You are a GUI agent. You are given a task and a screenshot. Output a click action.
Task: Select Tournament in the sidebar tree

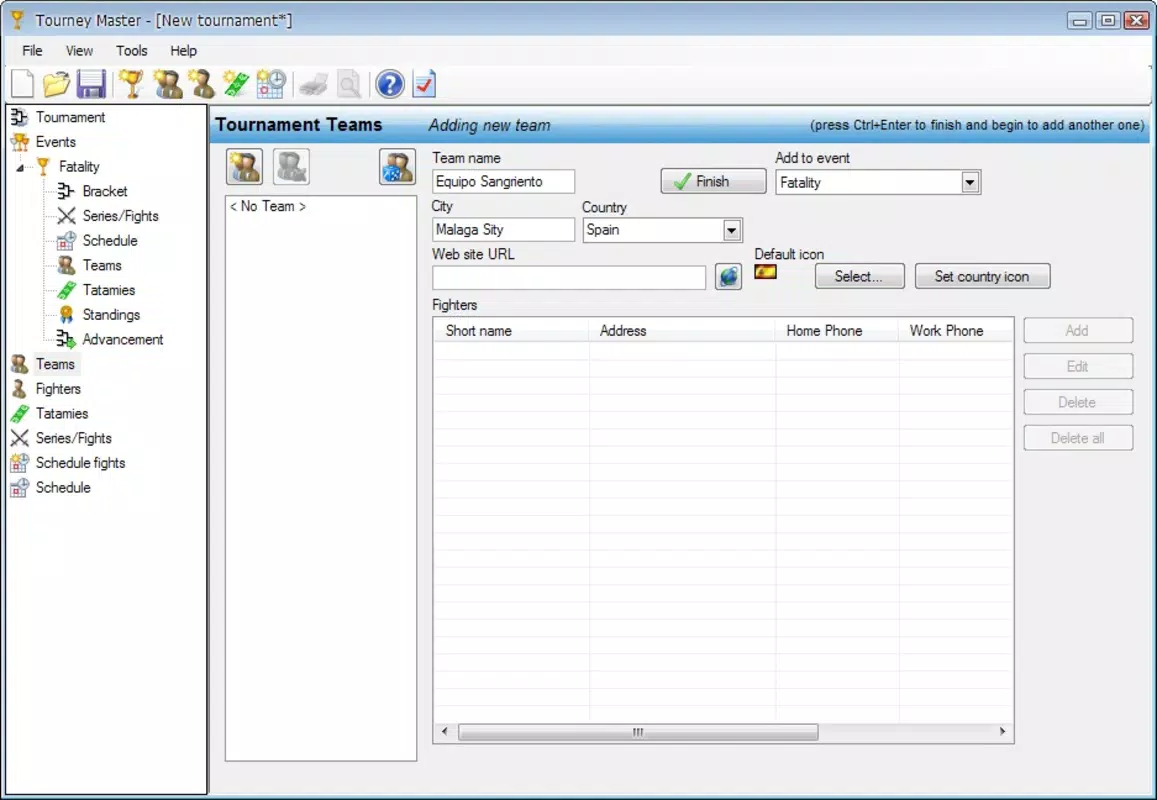point(70,117)
